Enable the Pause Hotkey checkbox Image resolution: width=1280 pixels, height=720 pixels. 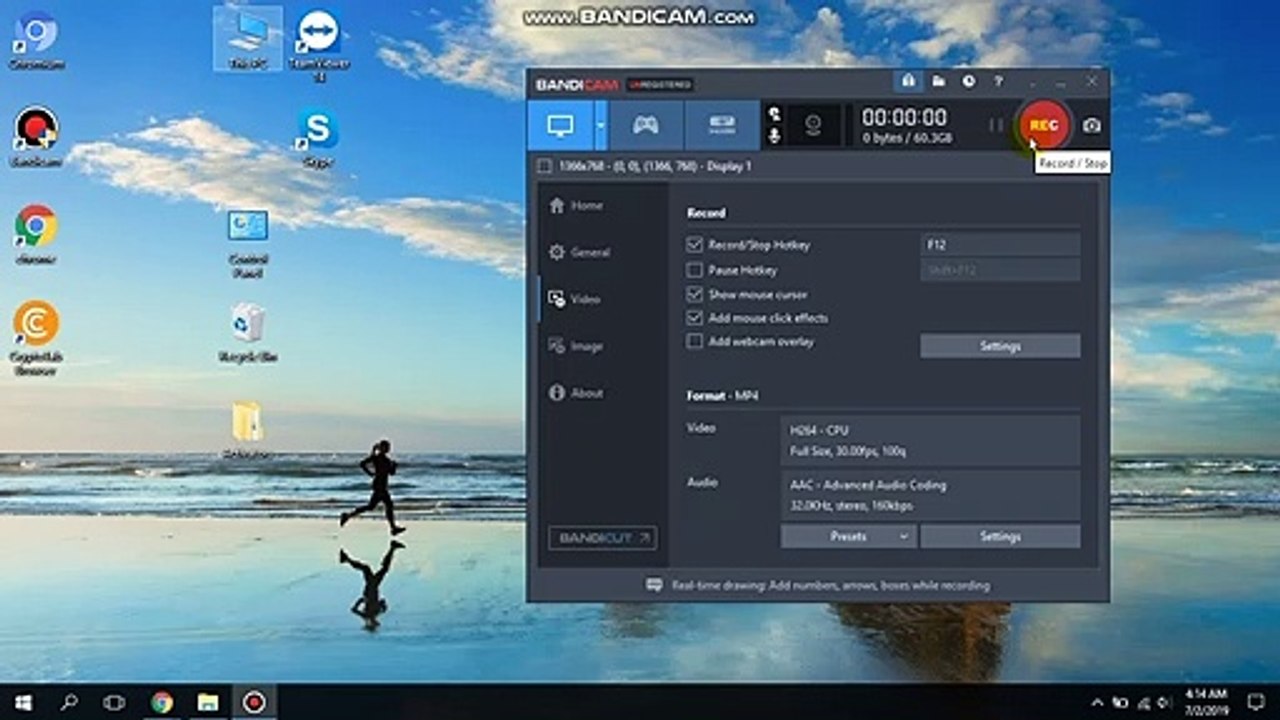click(695, 270)
